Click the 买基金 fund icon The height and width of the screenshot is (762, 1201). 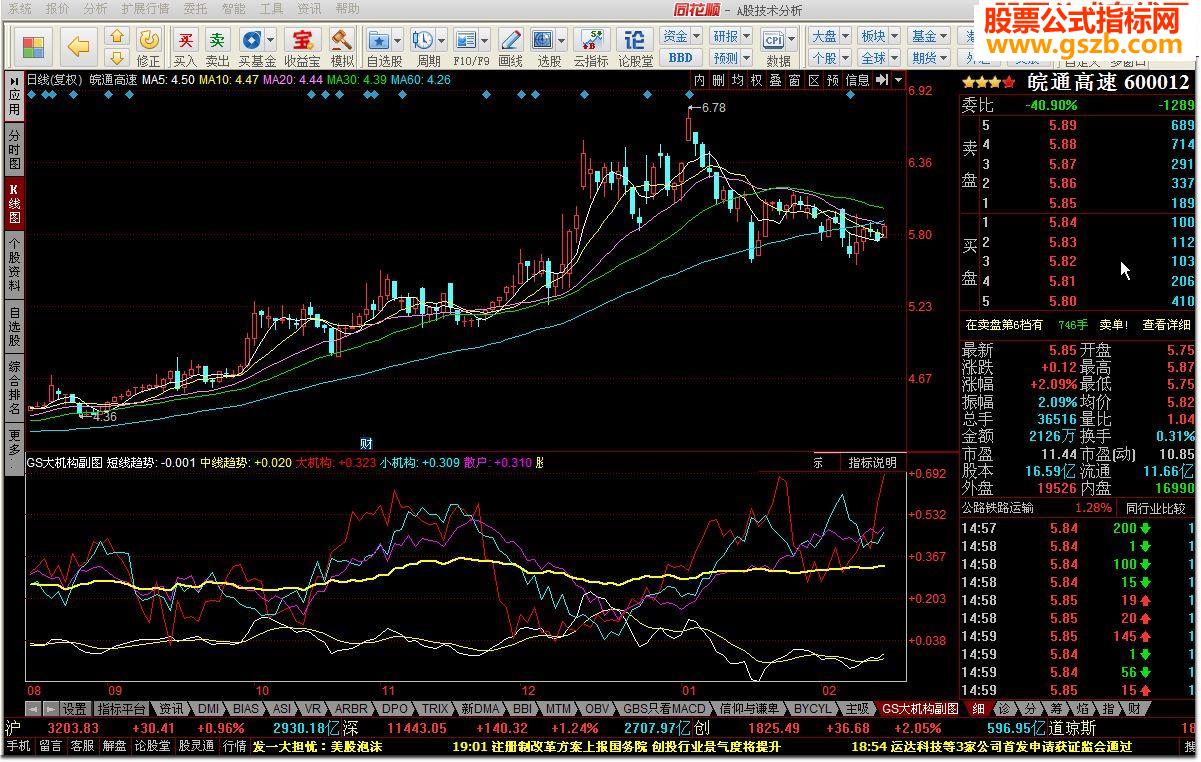coord(250,41)
